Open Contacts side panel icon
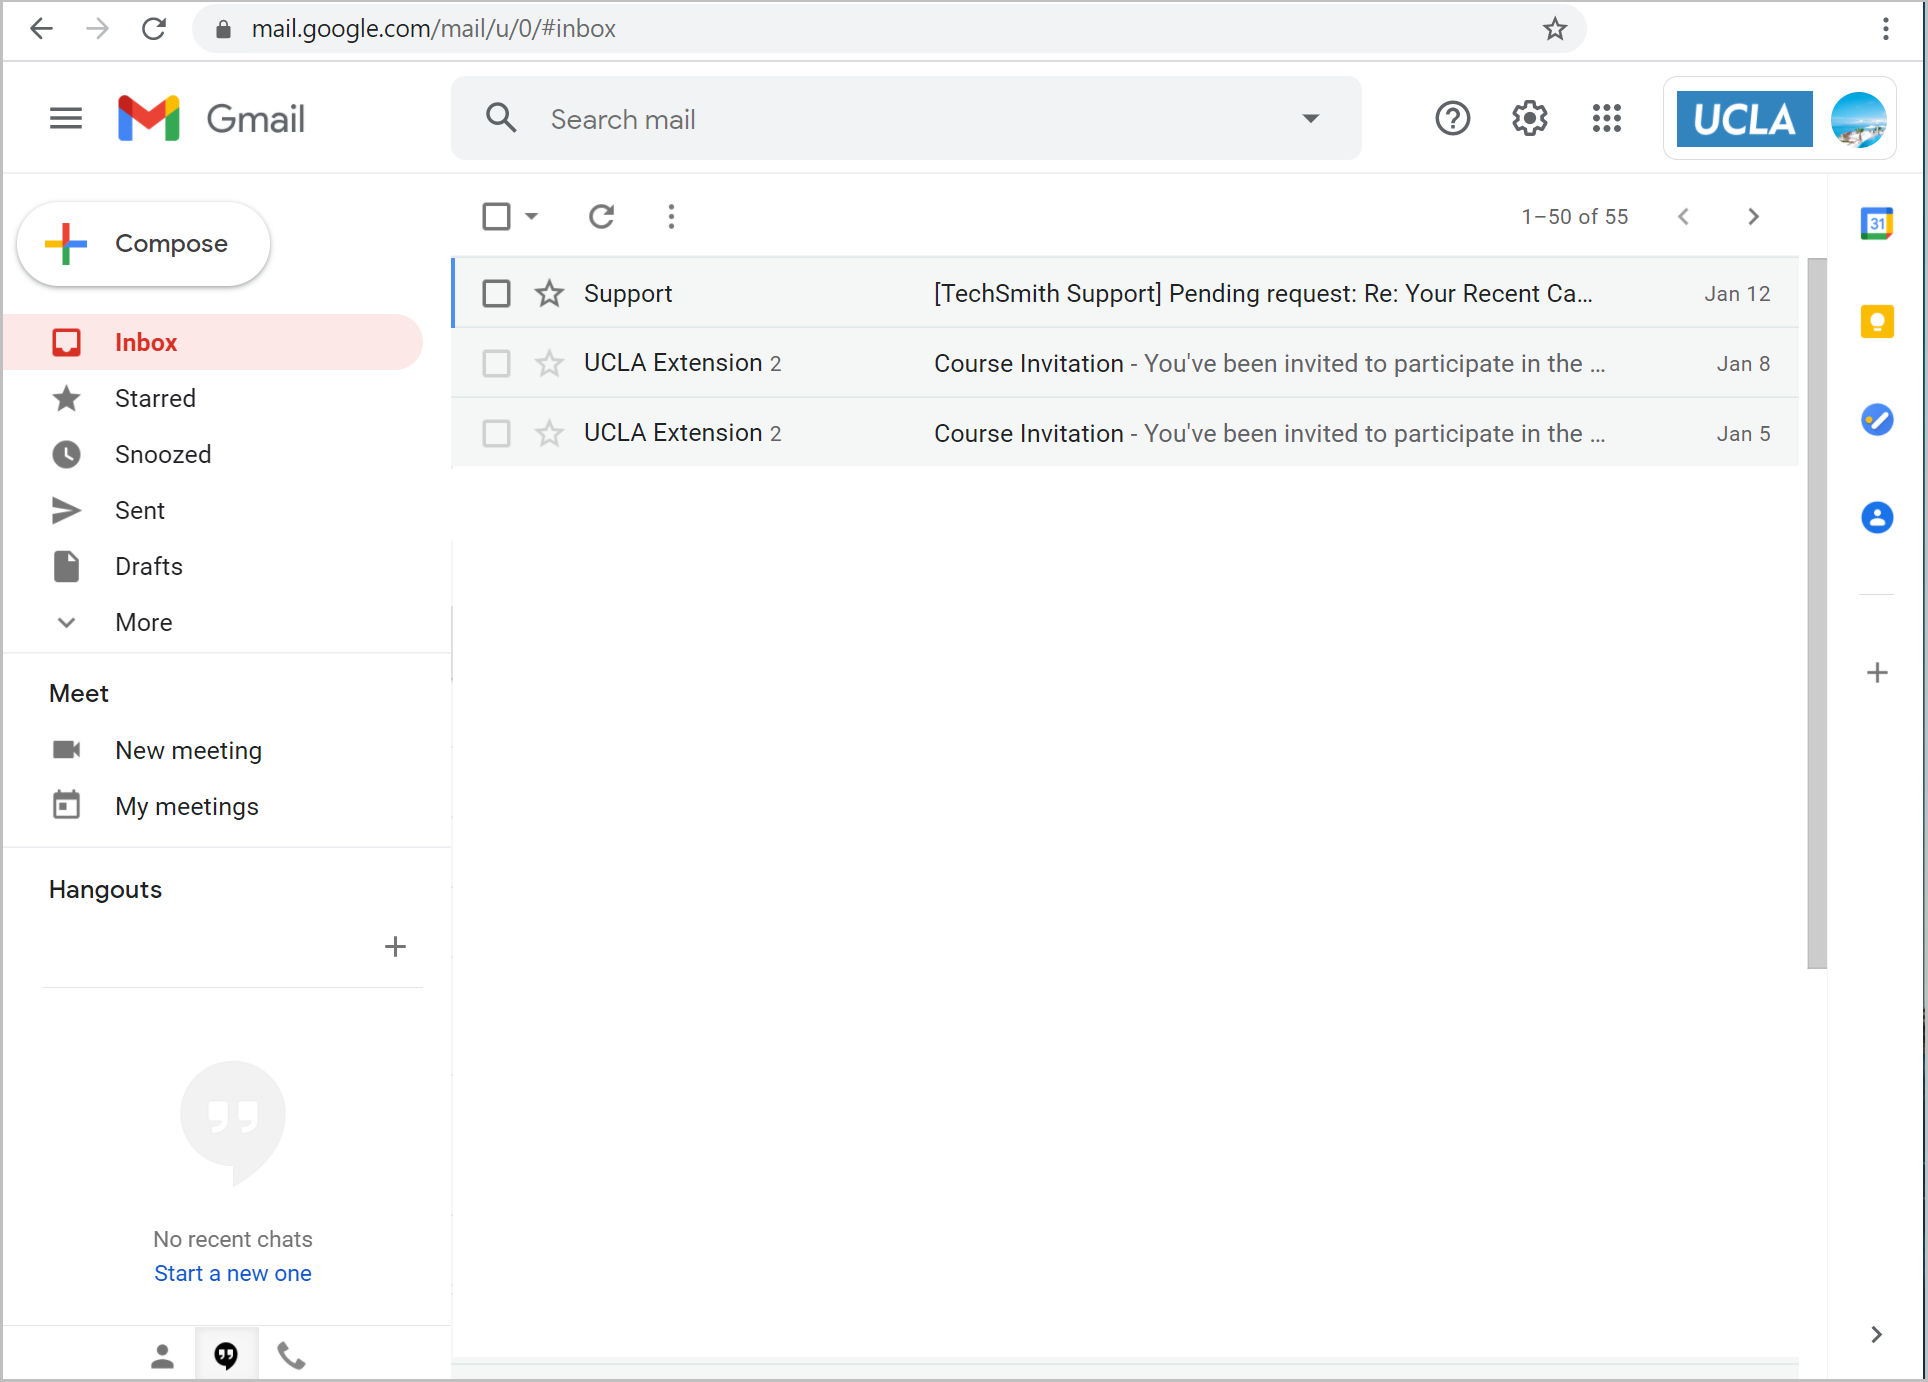1928x1382 pixels. (1877, 517)
